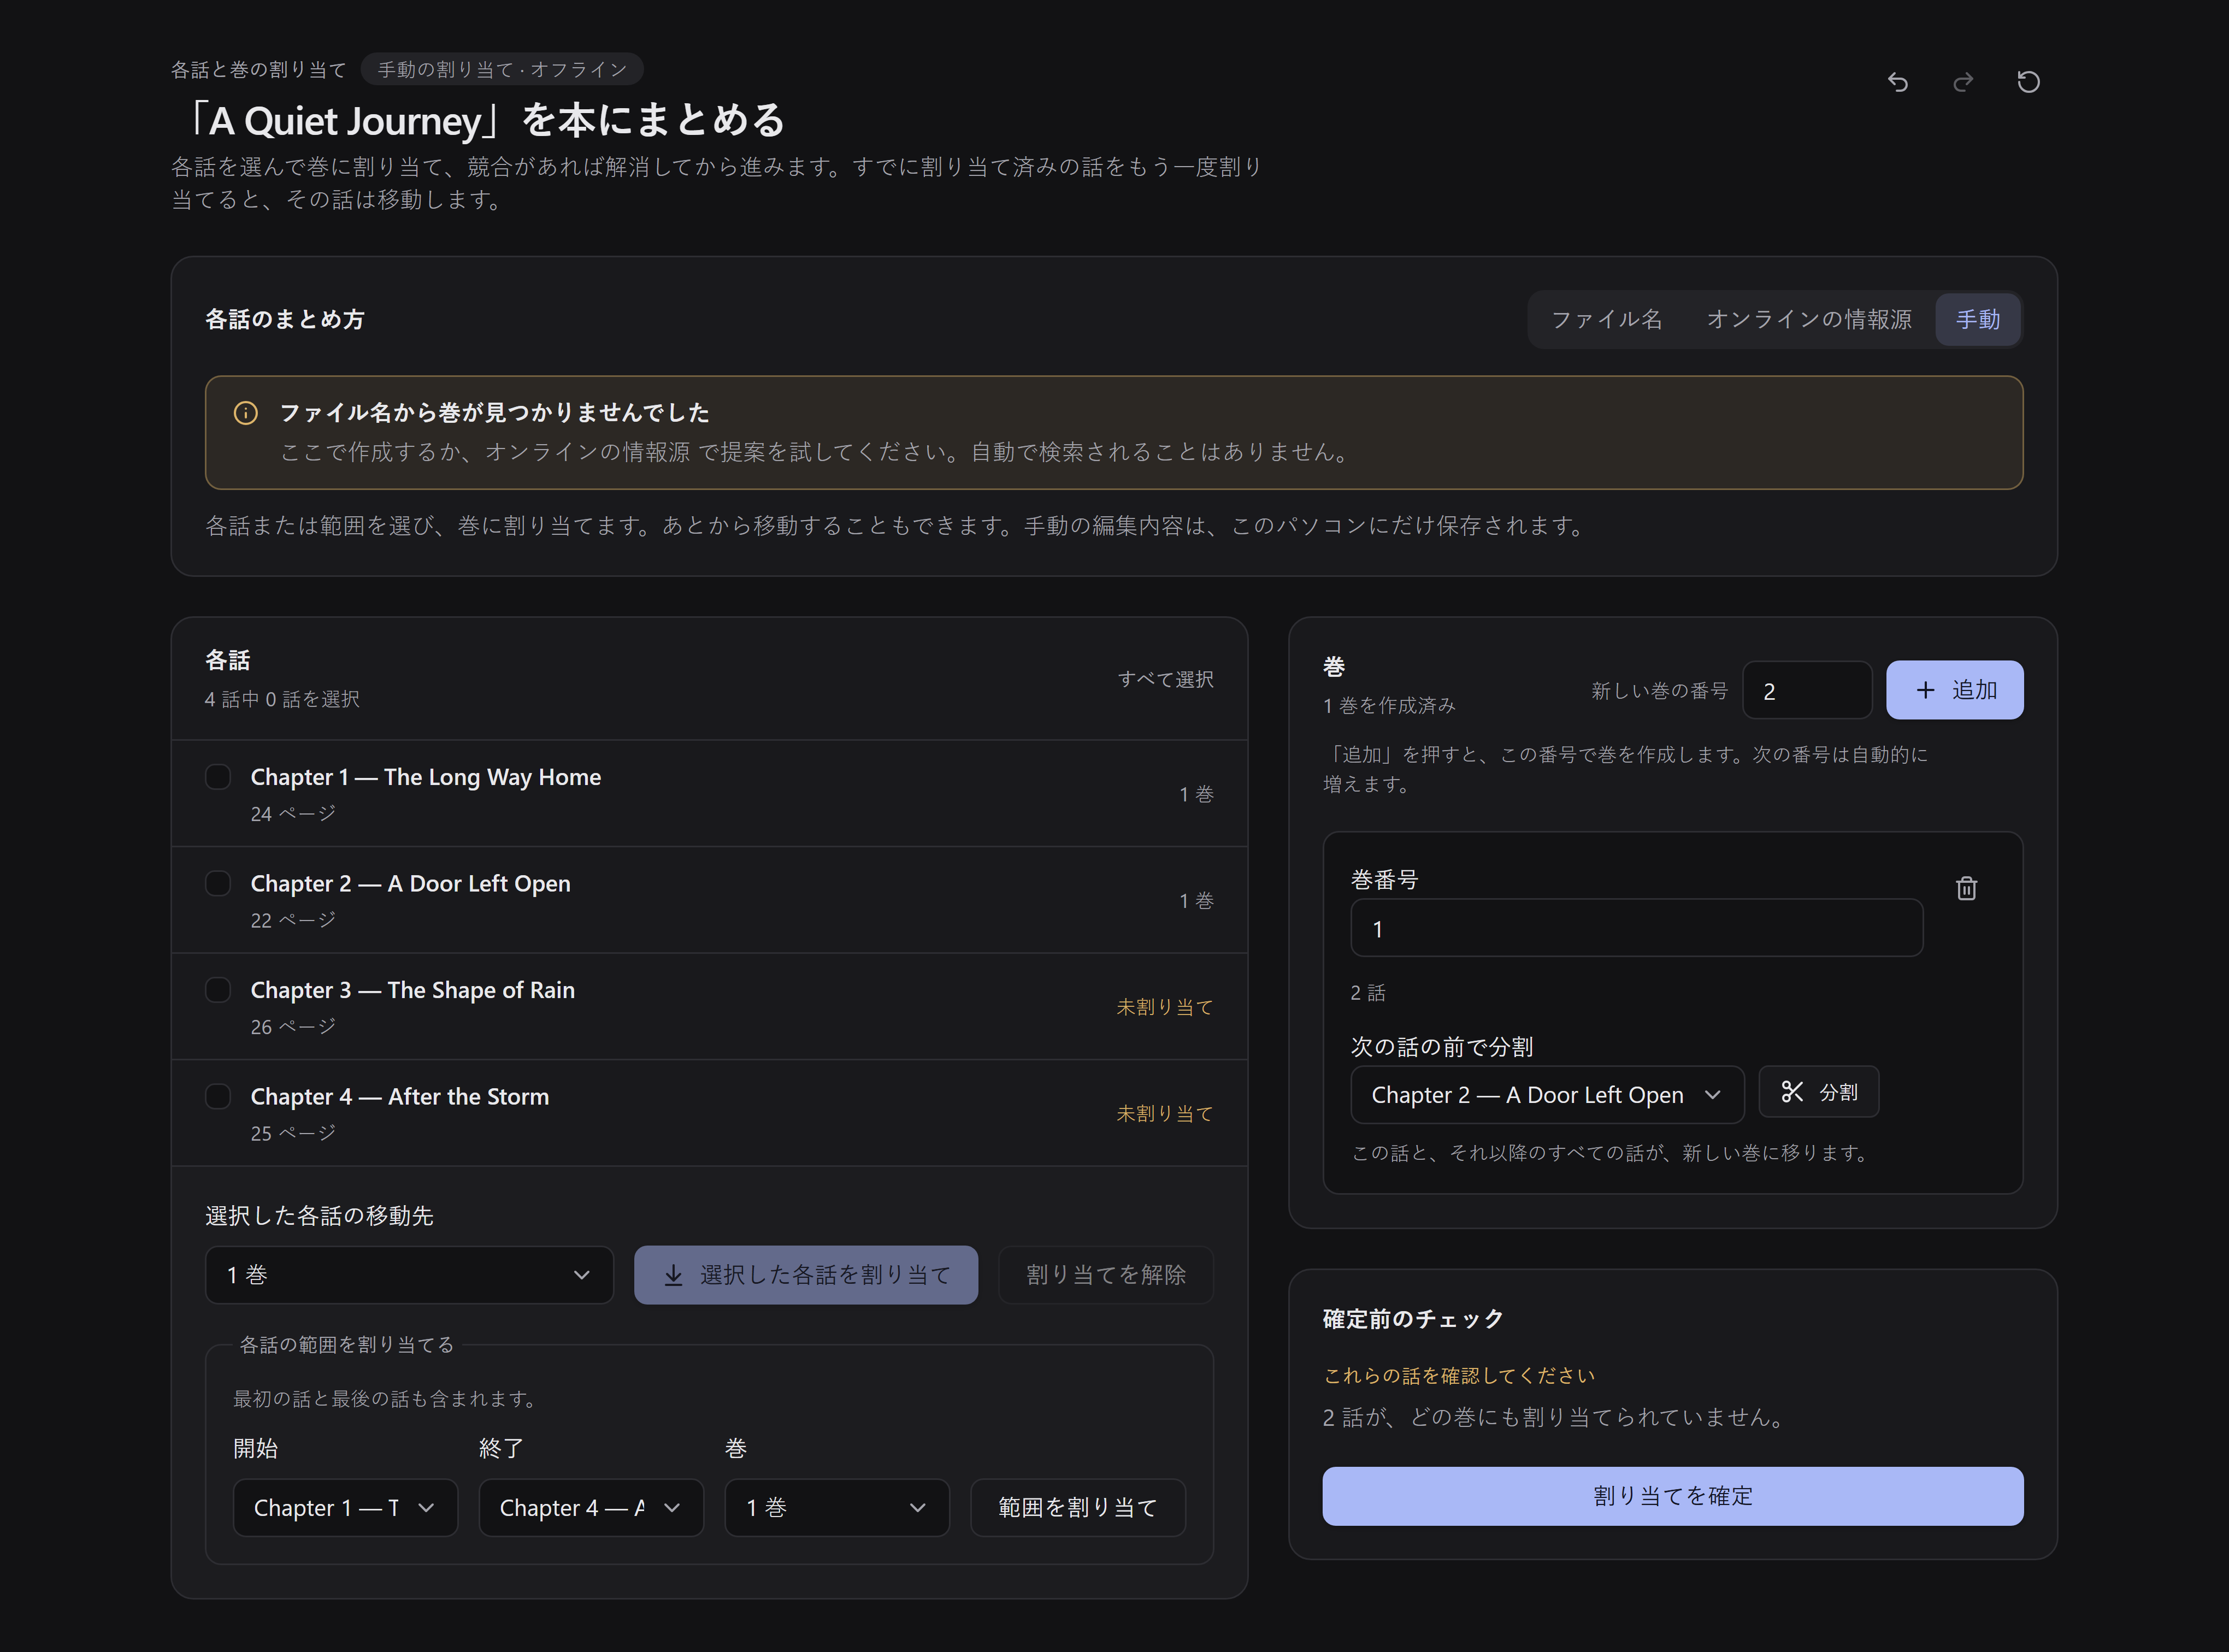Screen dimensions: 2229x1652
Task: Switch to the ファイル名 tab
Action: (x=1607, y=319)
